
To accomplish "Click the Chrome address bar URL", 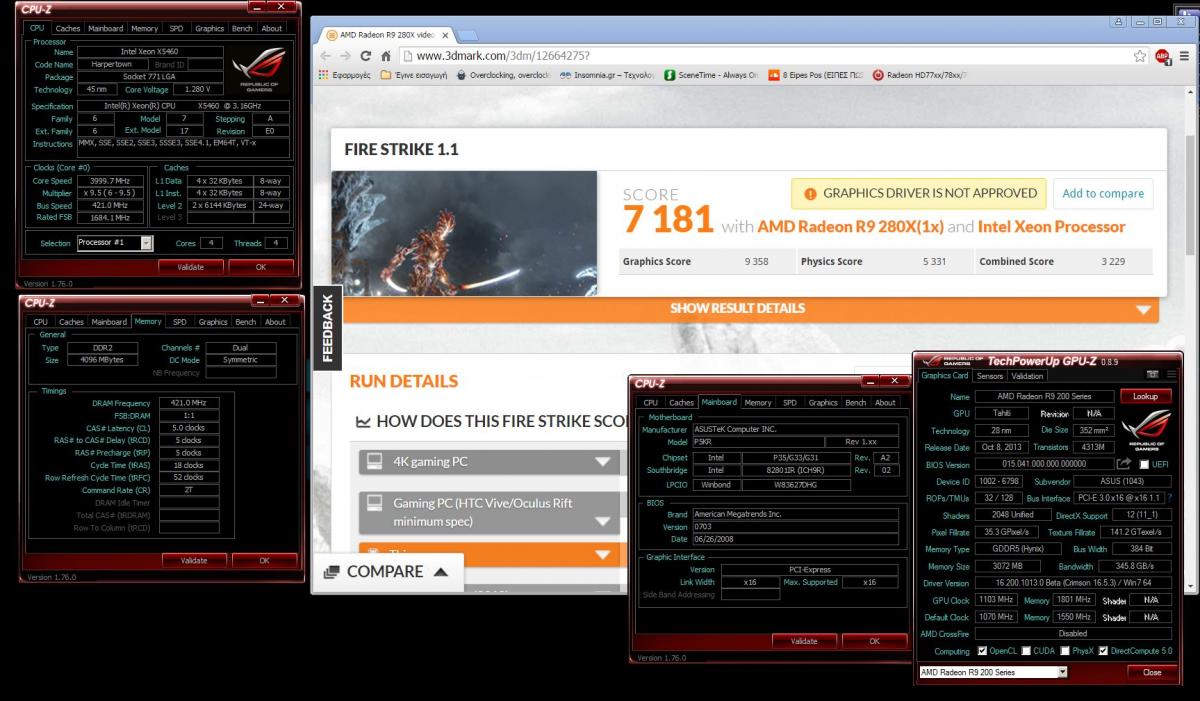I will pyautogui.click(x=502, y=56).
